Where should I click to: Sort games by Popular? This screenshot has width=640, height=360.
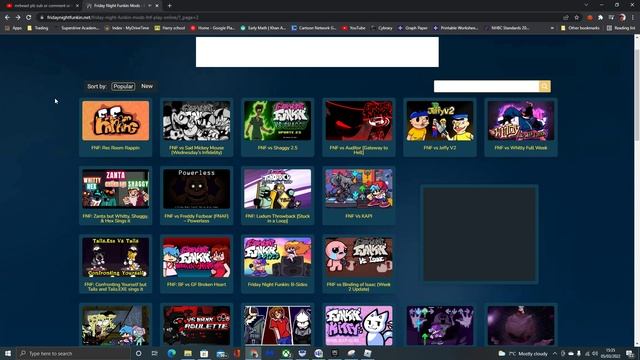(x=123, y=86)
